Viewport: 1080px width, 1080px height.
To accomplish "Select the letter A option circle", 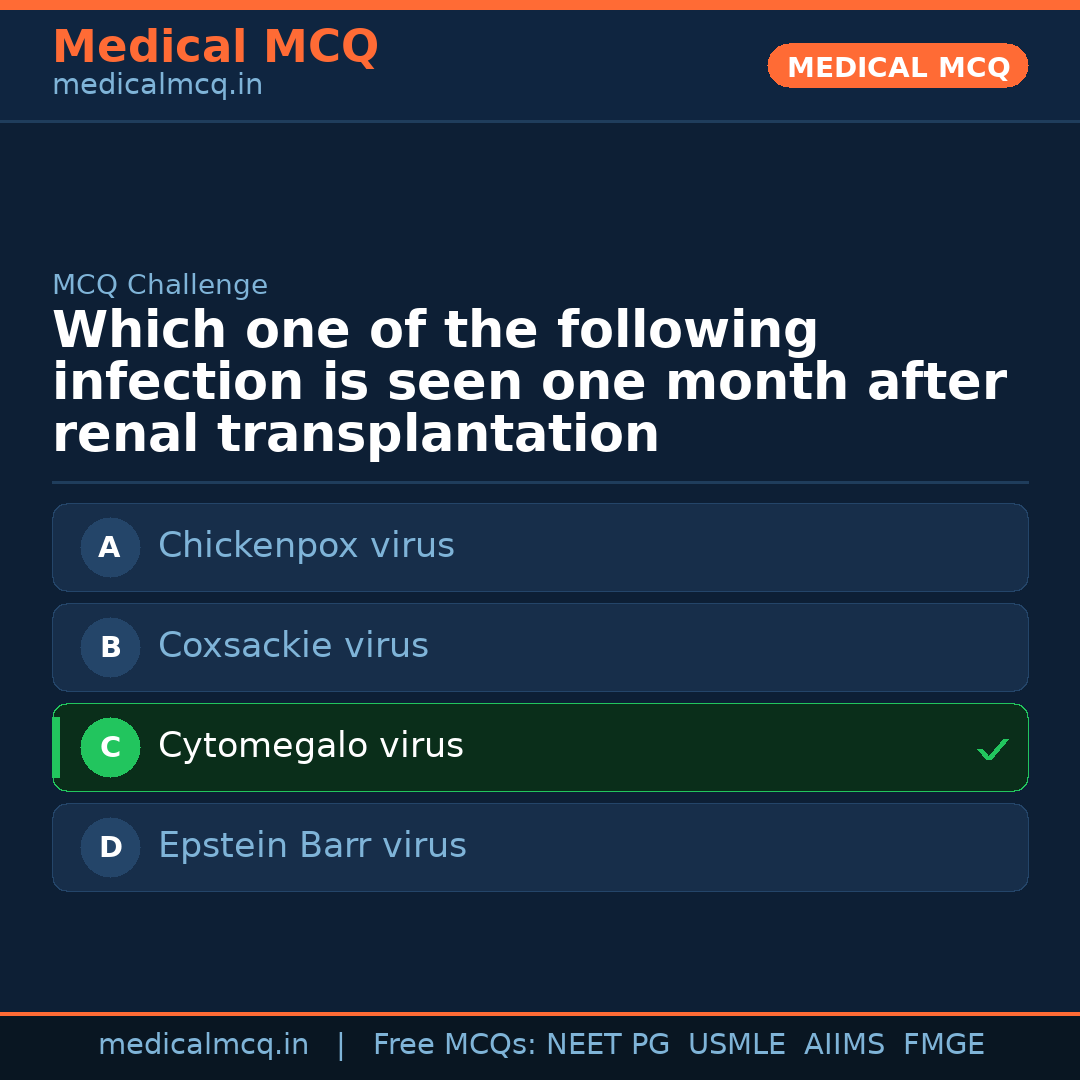I will 110,547.
